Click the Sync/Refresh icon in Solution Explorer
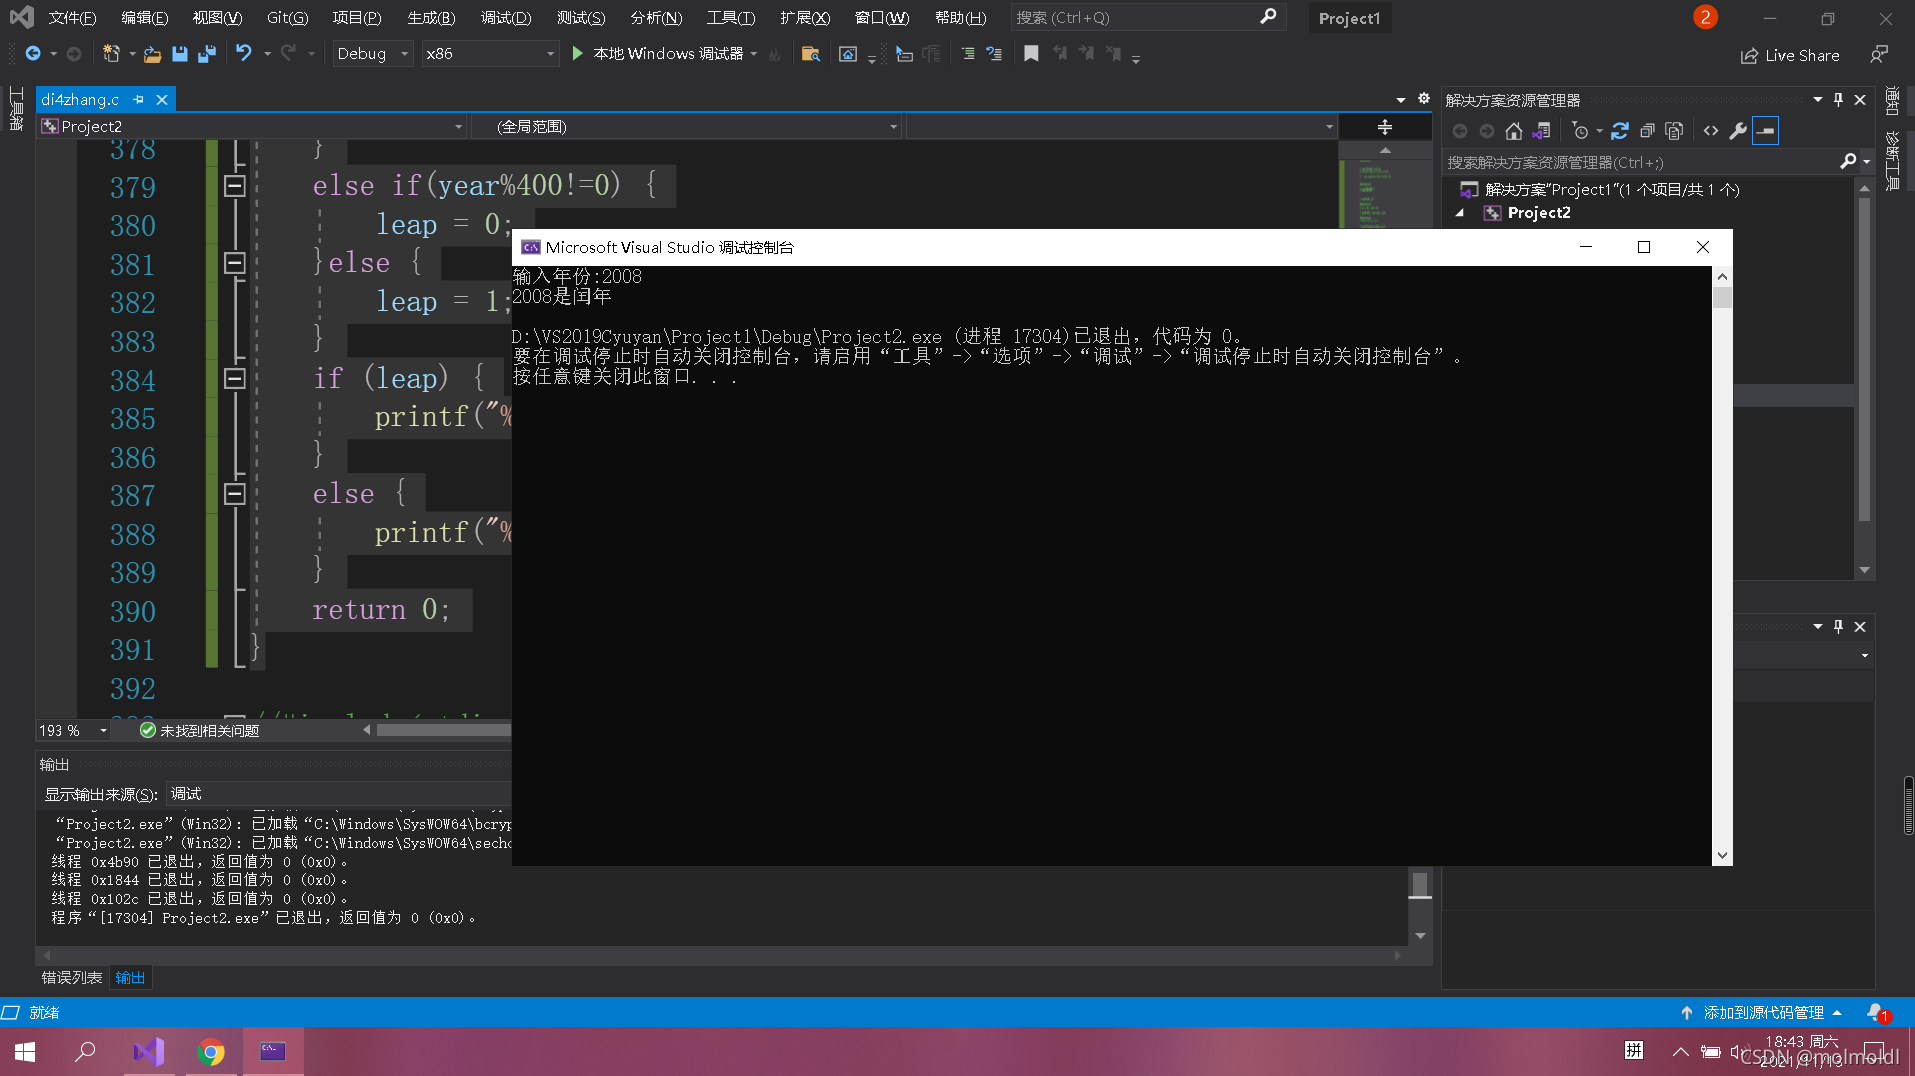This screenshot has height=1076, width=1915. [x=1620, y=131]
